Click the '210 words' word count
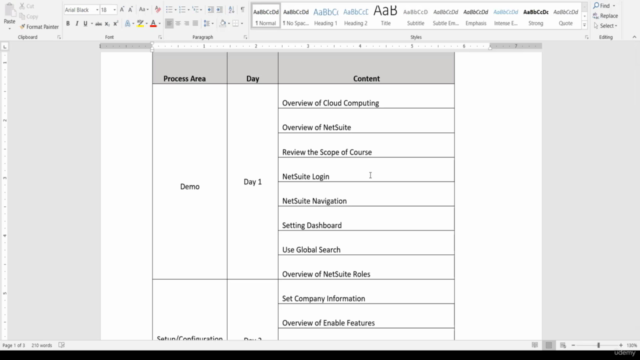Viewport: 640px width, 360px height. click(42, 345)
